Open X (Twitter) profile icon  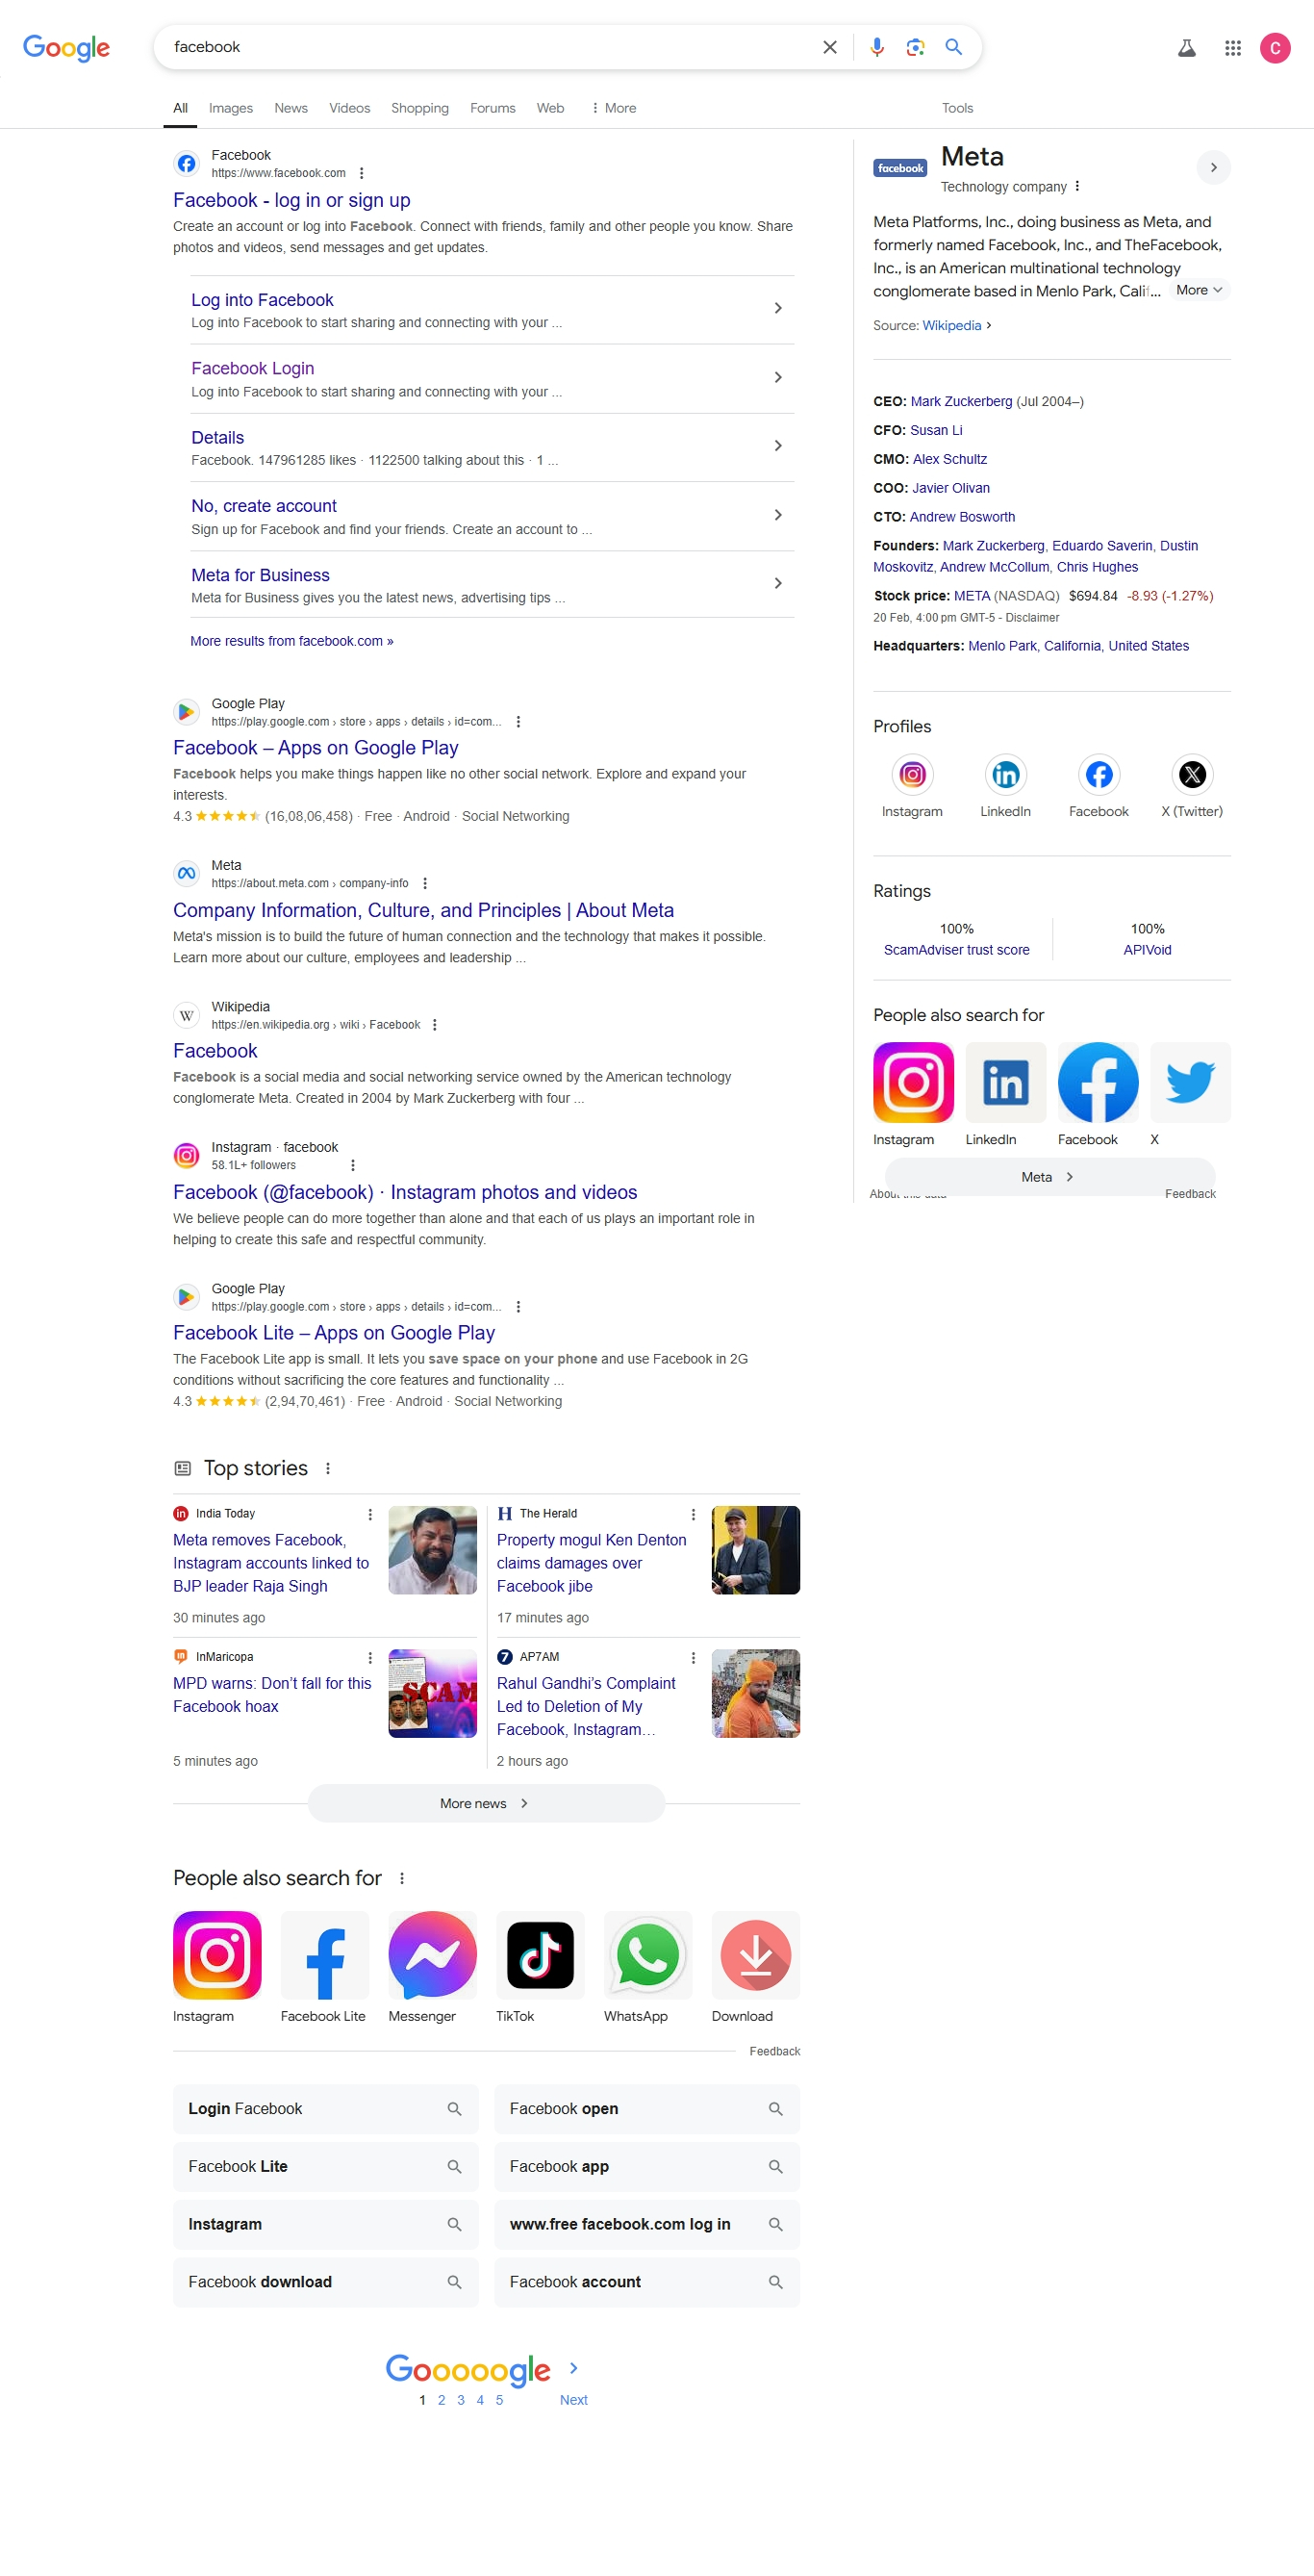[x=1192, y=774]
